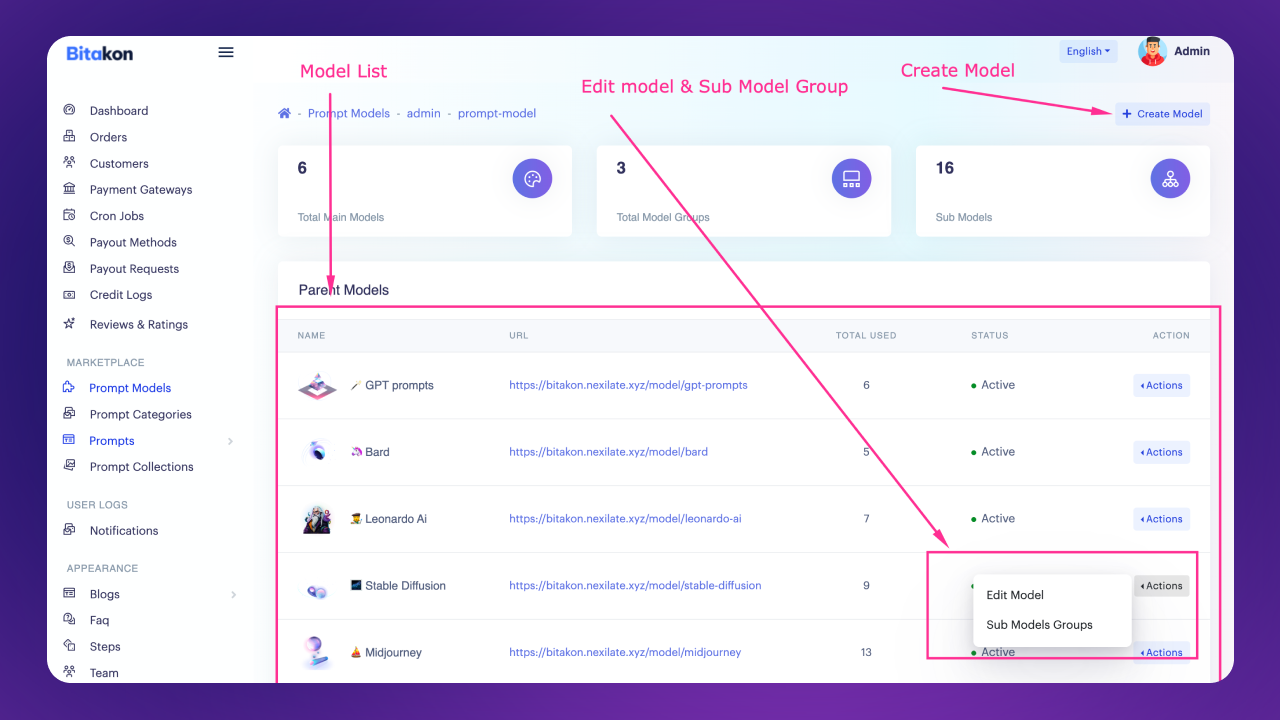
Task: Click the Team sidebar icon
Action: 69,672
